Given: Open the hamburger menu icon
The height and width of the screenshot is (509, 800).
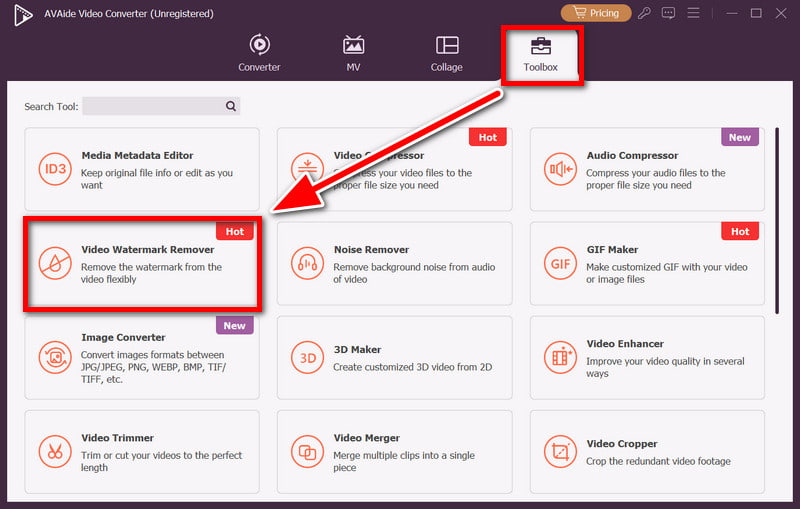Looking at the screenshot, I should (x=693, y=13).
